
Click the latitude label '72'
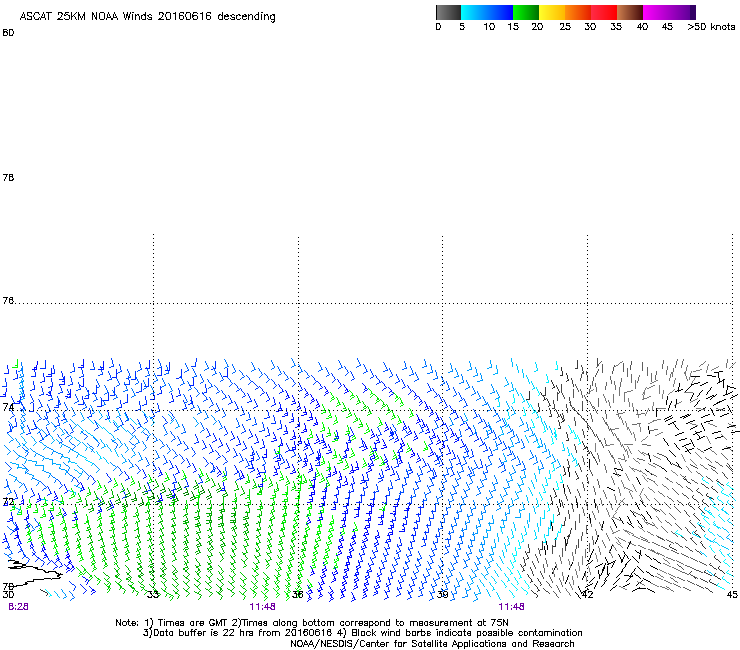pos(8,502)
